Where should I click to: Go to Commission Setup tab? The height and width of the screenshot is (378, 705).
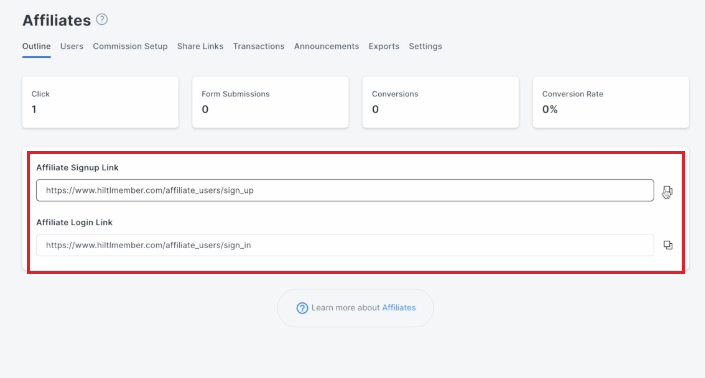click(x=130, y=46)
